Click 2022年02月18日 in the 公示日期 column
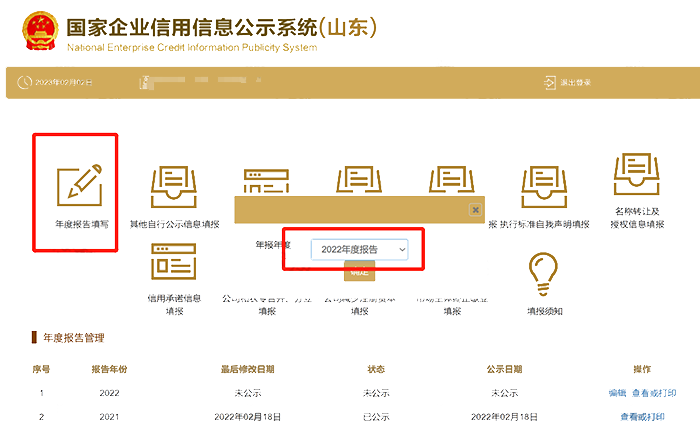 point(504,417)
